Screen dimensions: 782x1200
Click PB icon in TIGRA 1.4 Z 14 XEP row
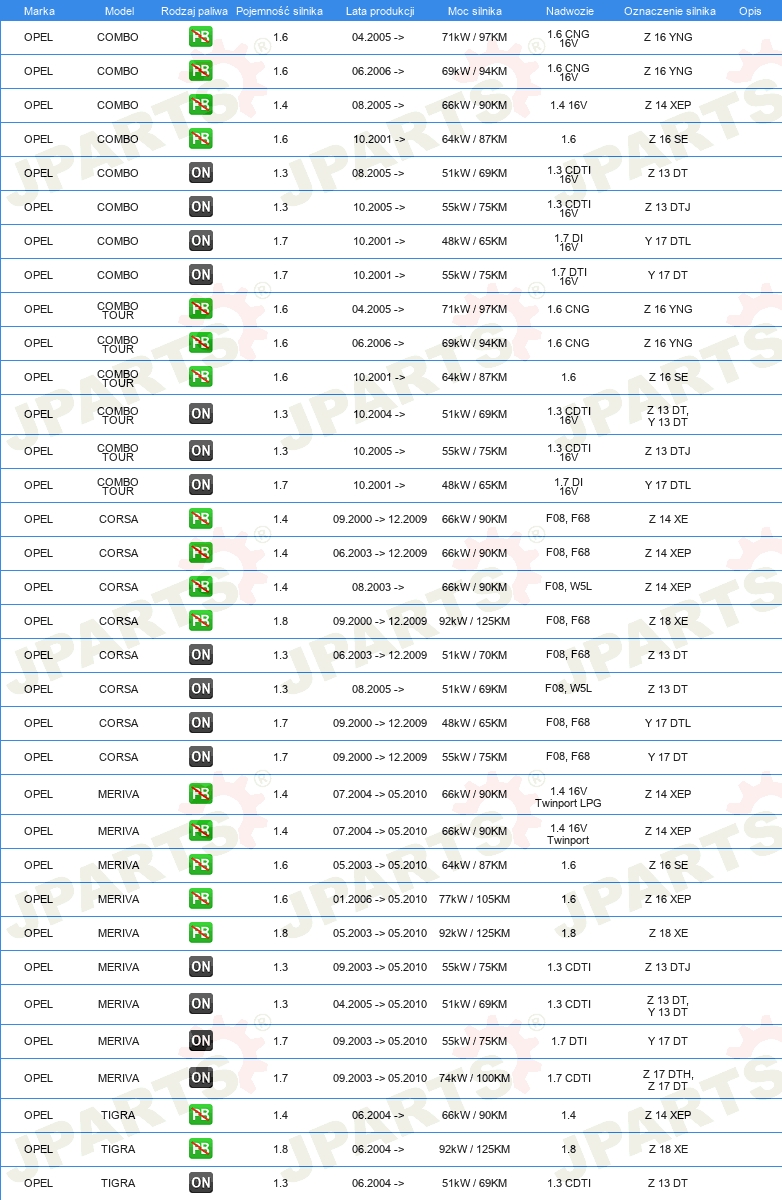[x=200, y=1115]
